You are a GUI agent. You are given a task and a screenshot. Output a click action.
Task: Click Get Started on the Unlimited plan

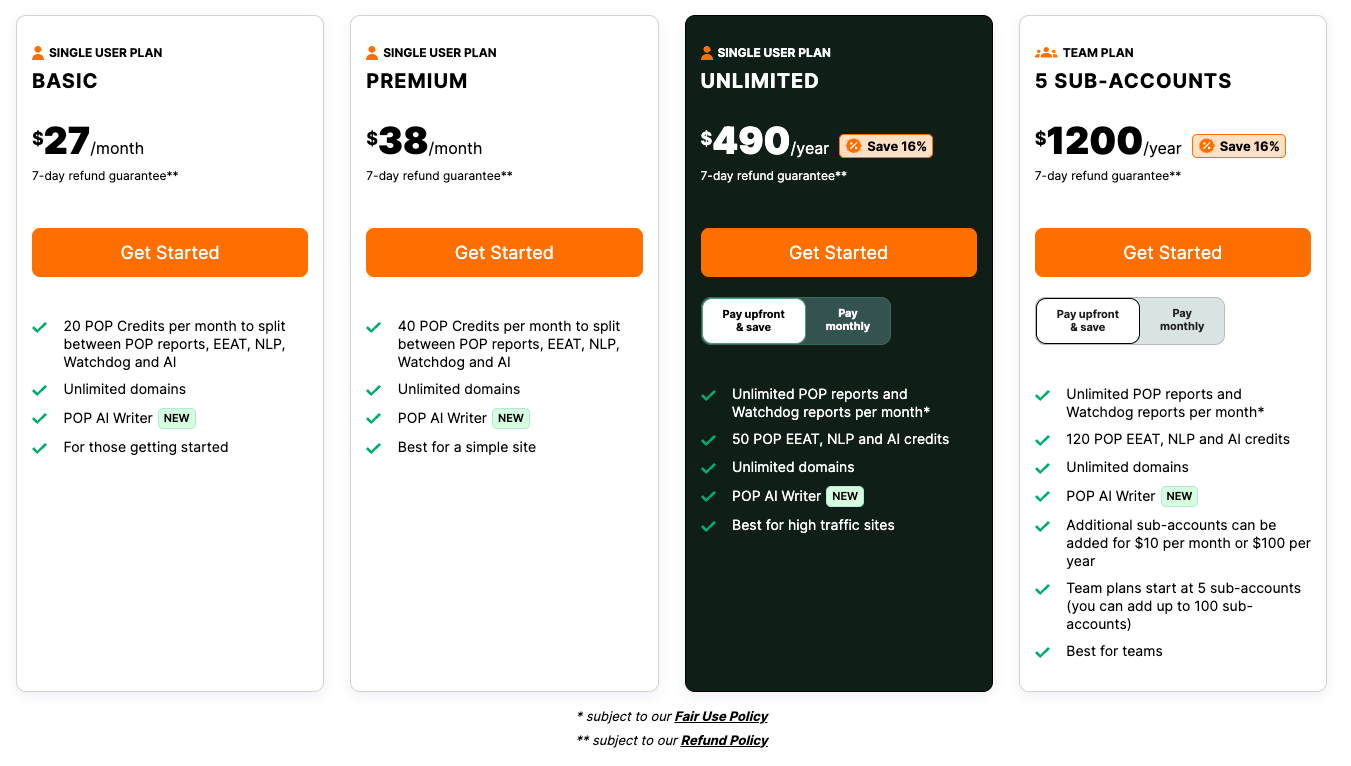pos(838,252)
